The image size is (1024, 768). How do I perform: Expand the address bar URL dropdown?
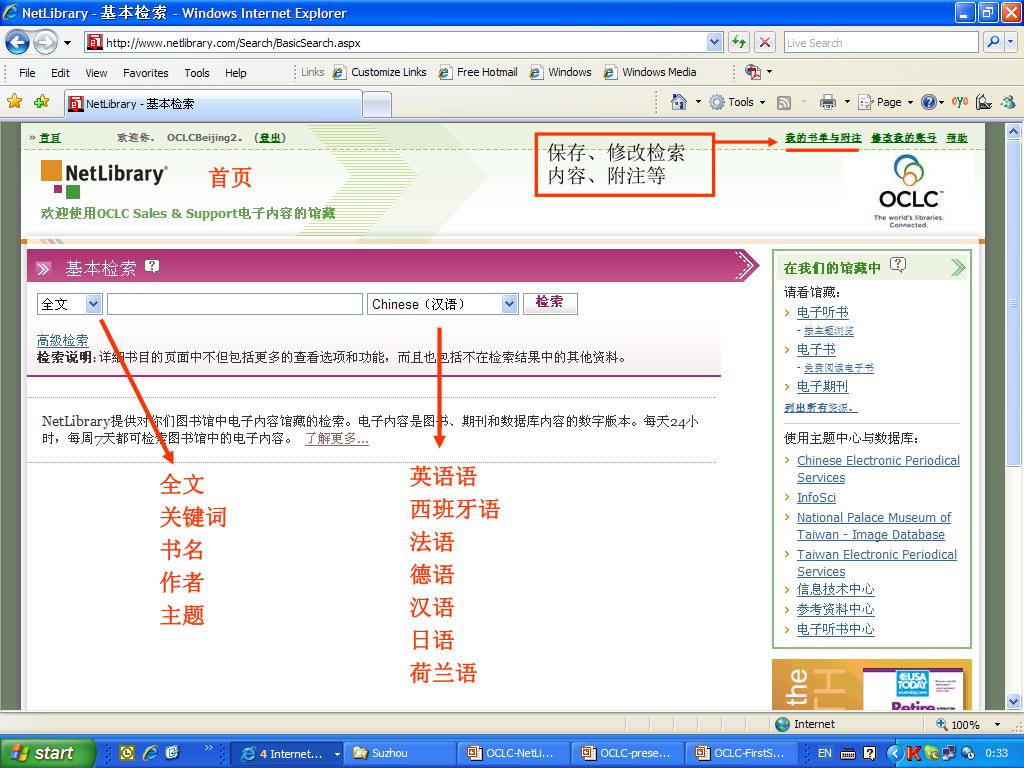tap(714, 42)
